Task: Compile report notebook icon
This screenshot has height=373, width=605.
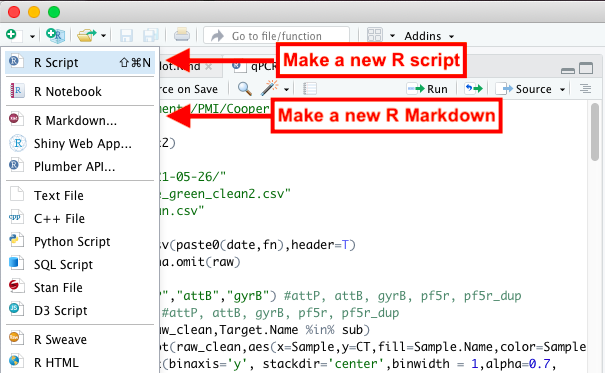Action: click(310, 89)
